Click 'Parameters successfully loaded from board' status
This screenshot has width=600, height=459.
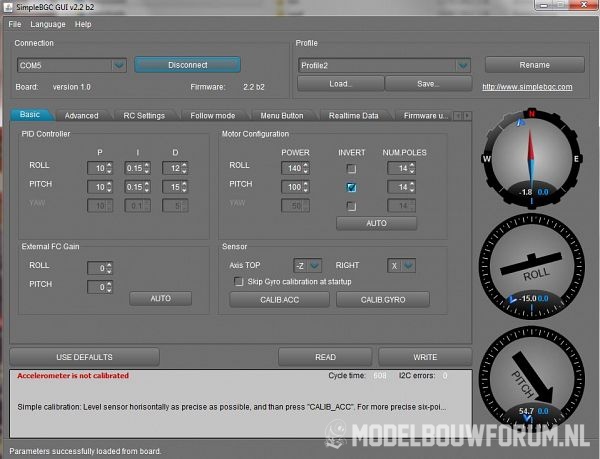85,451
